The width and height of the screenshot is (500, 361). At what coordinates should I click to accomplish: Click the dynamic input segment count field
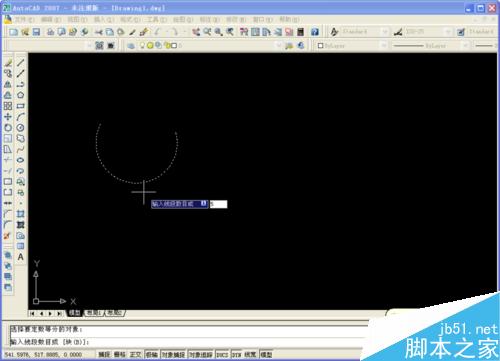(218, 204)
